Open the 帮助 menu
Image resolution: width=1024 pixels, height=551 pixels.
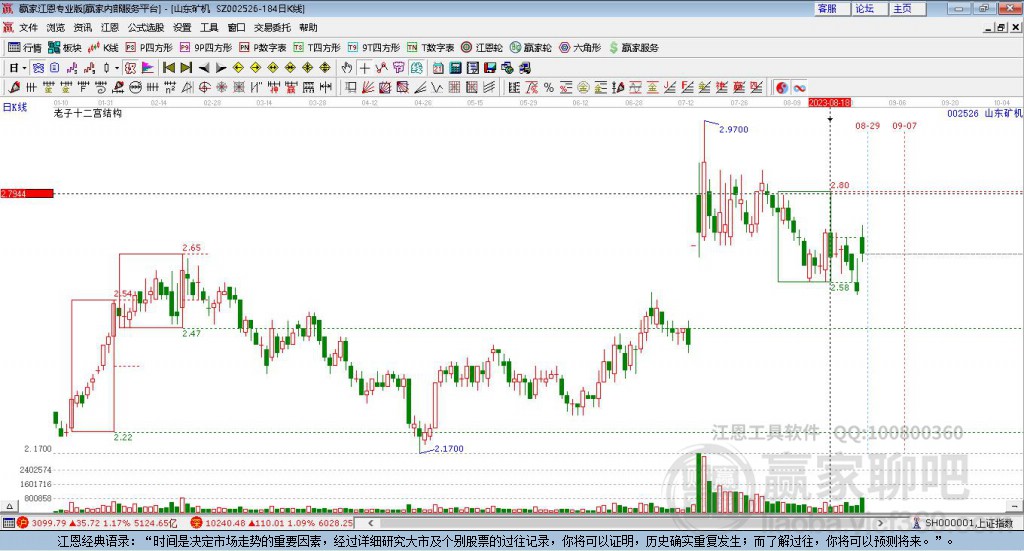[308, 27]
